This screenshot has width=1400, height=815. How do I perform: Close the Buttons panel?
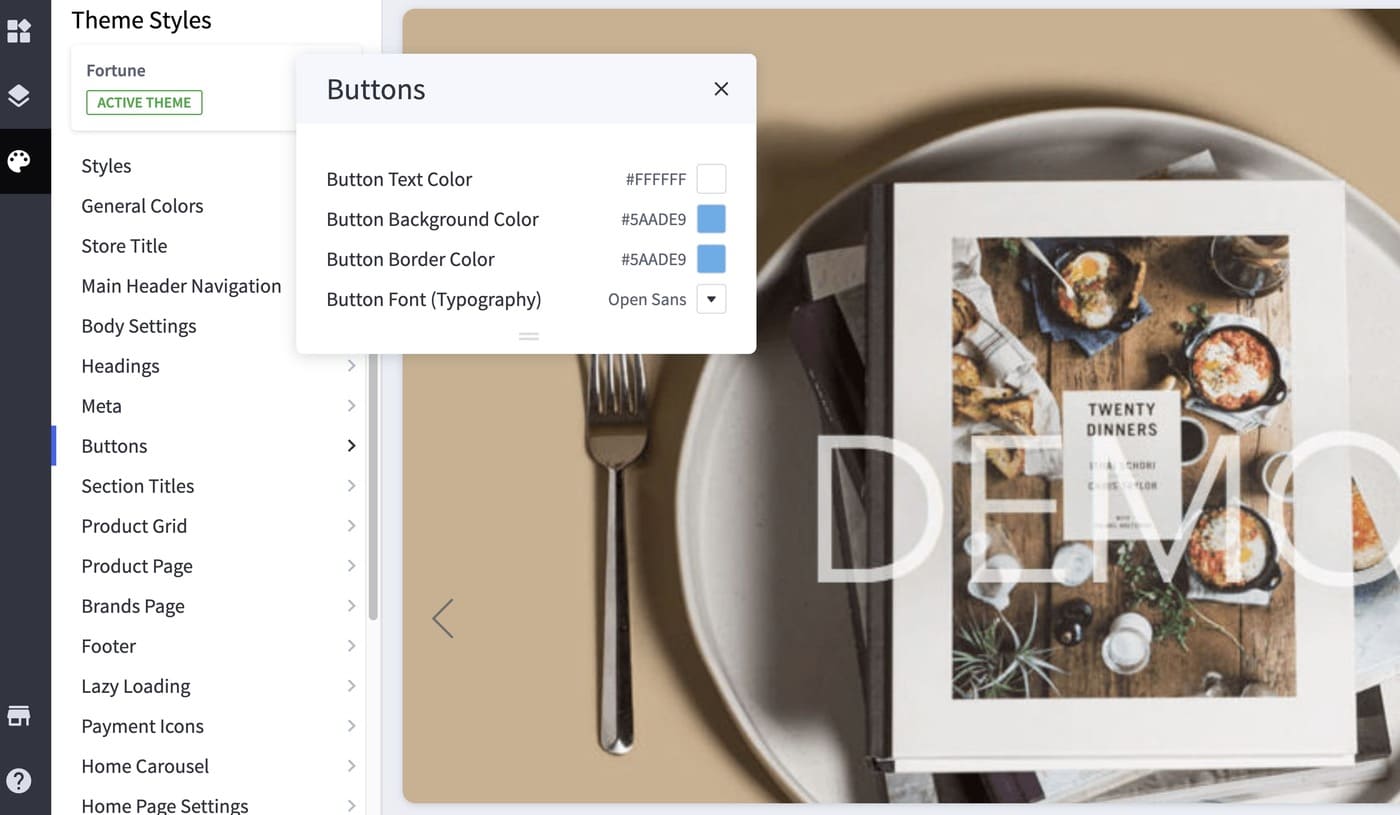tap(721, 89)
